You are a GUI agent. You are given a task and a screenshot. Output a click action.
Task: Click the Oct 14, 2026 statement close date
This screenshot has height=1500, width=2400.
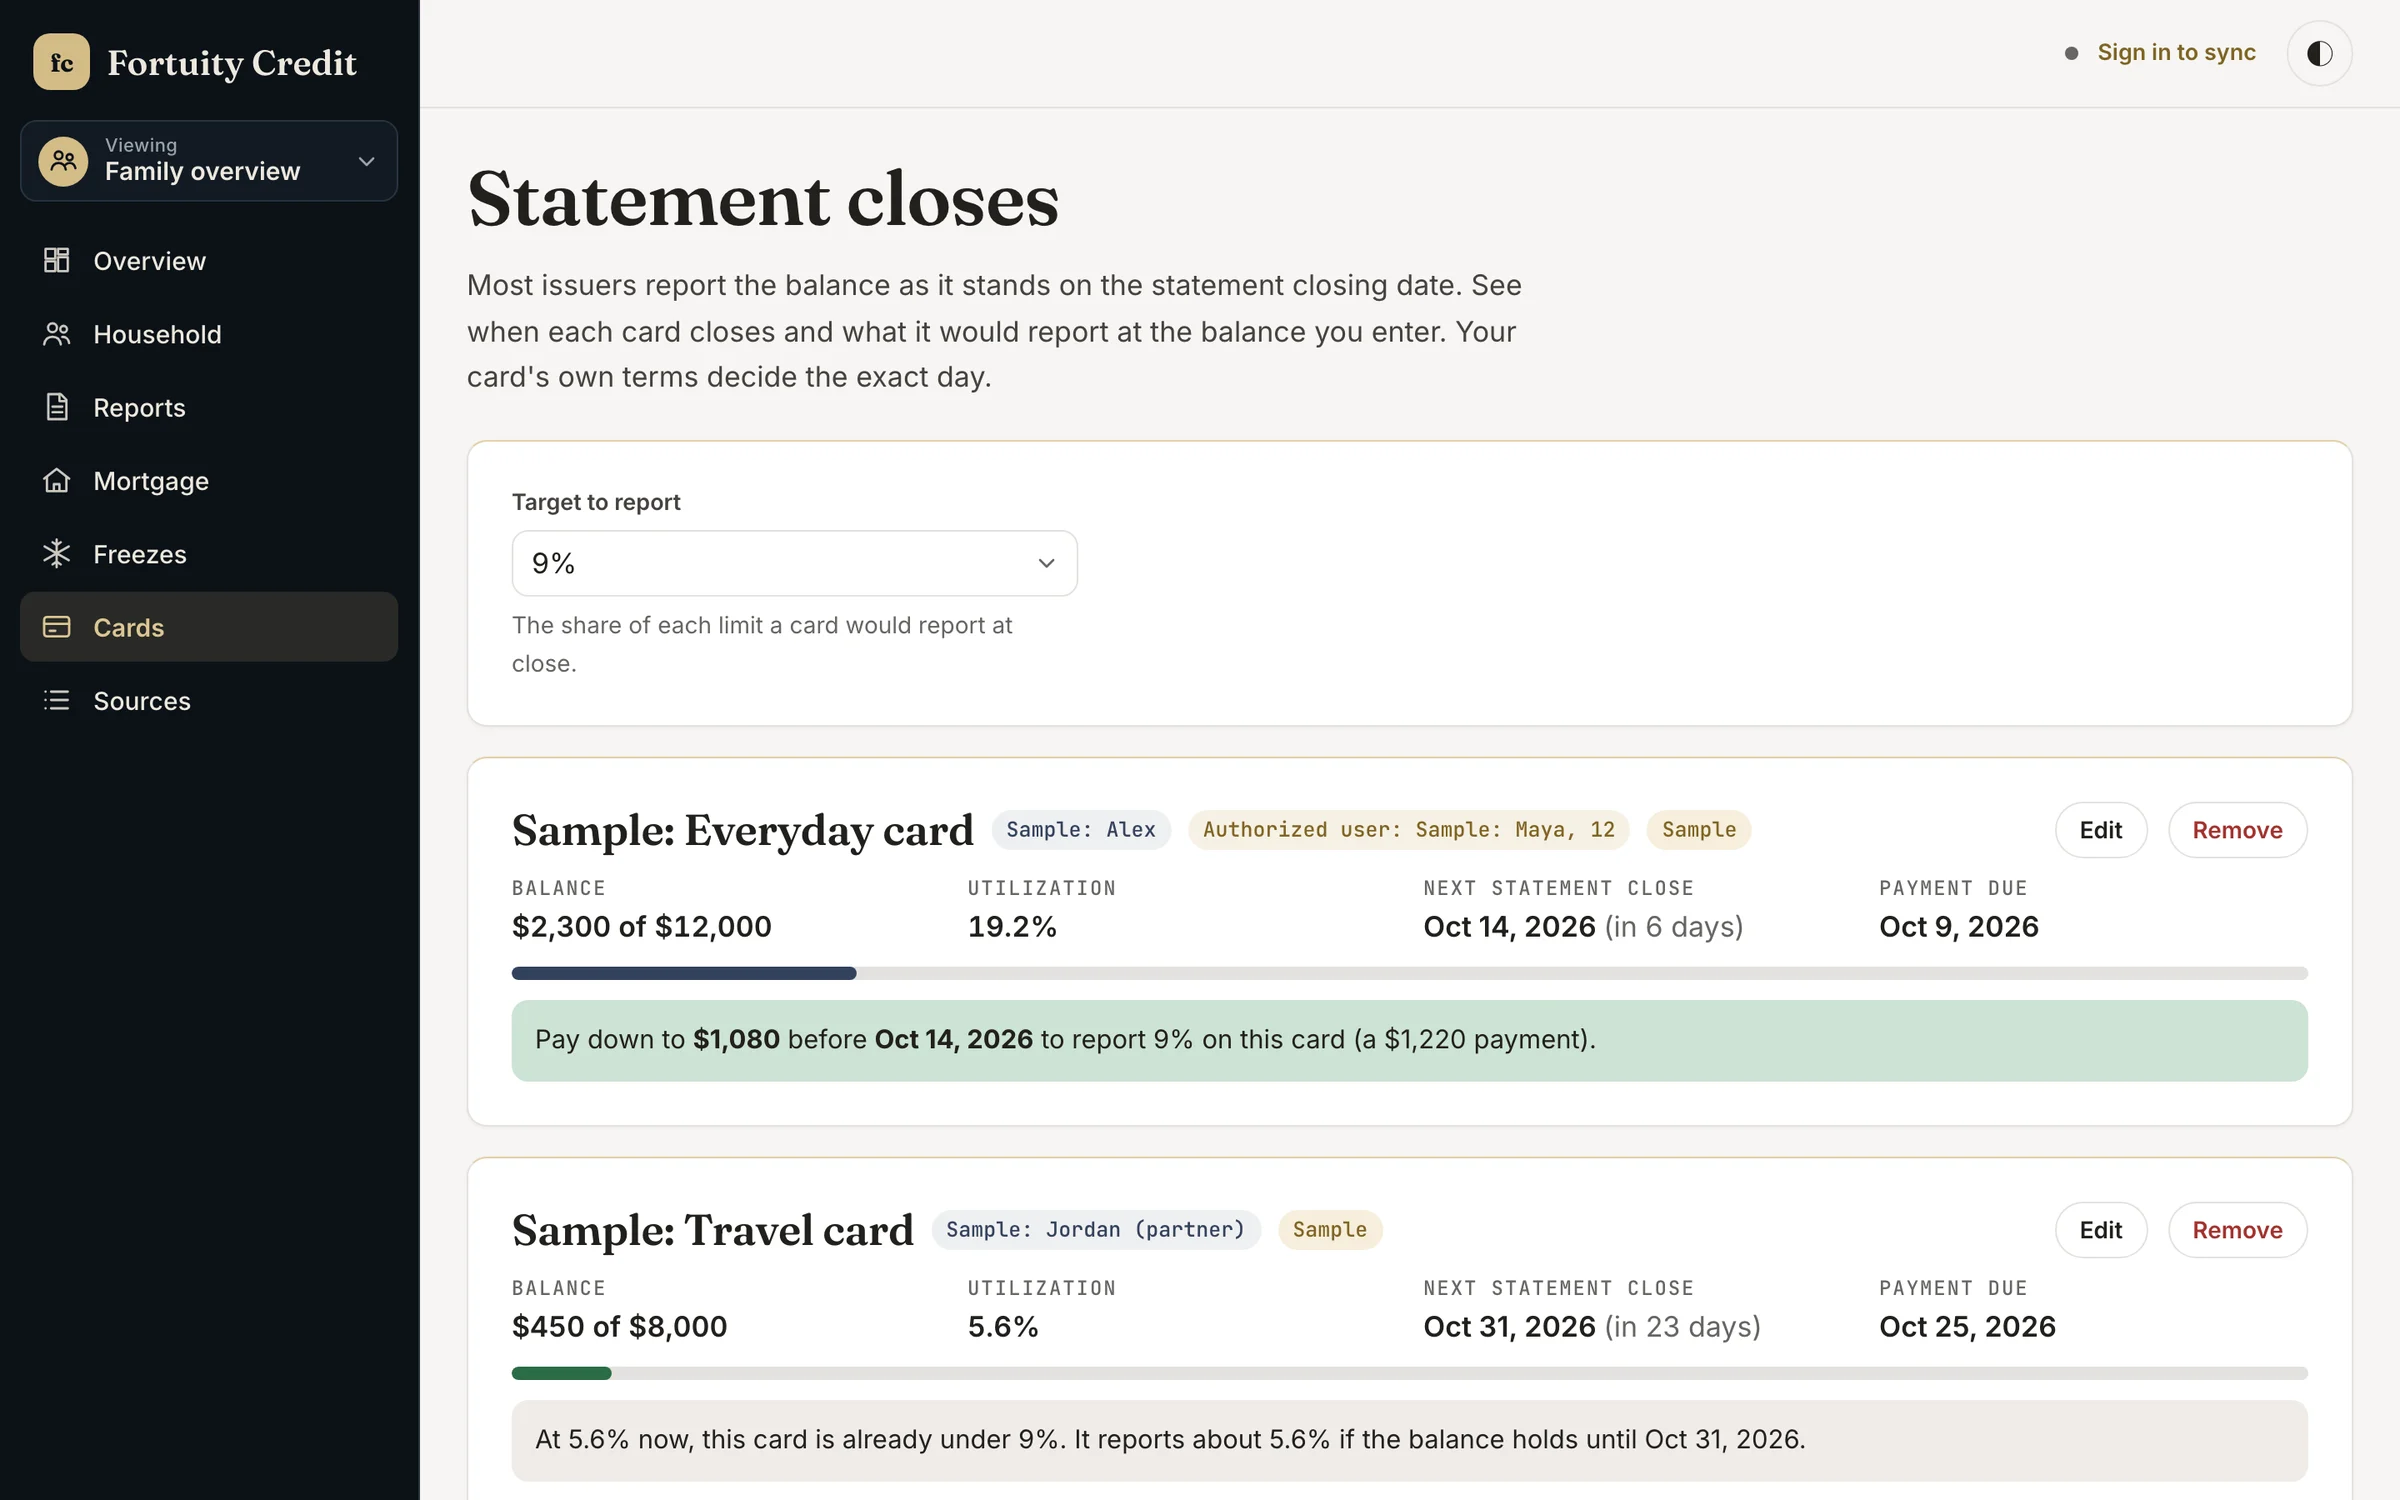(x=1510, y=926)
